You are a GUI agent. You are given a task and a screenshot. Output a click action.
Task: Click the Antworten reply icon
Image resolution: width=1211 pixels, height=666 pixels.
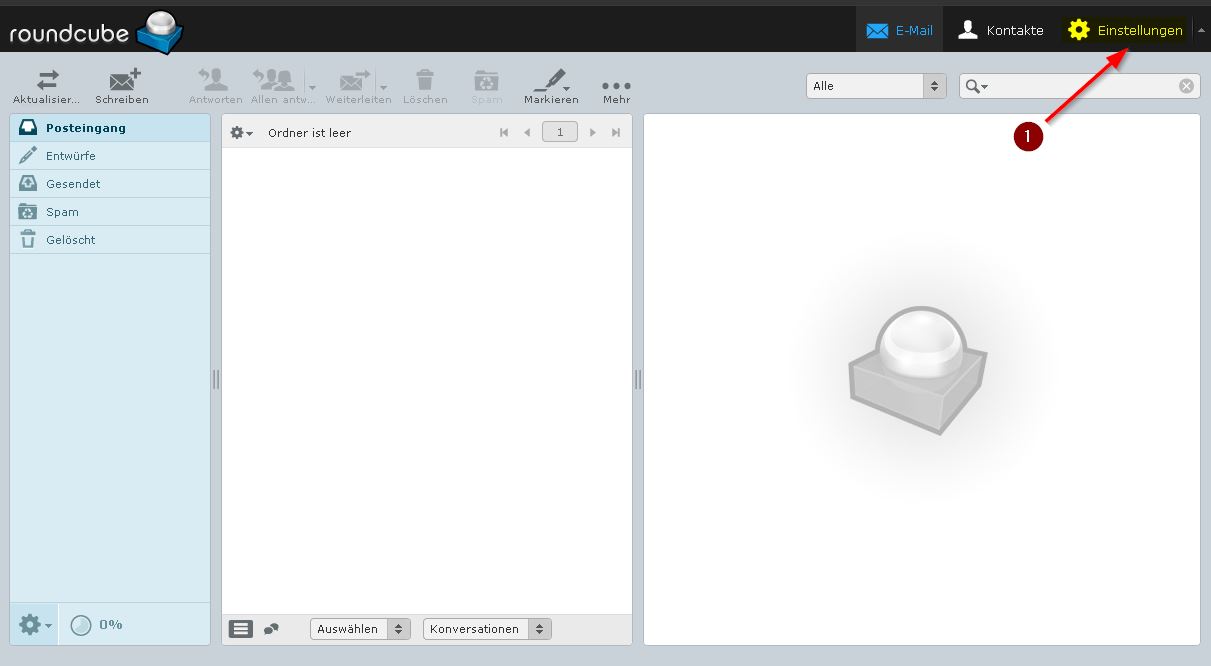(215, 81)
